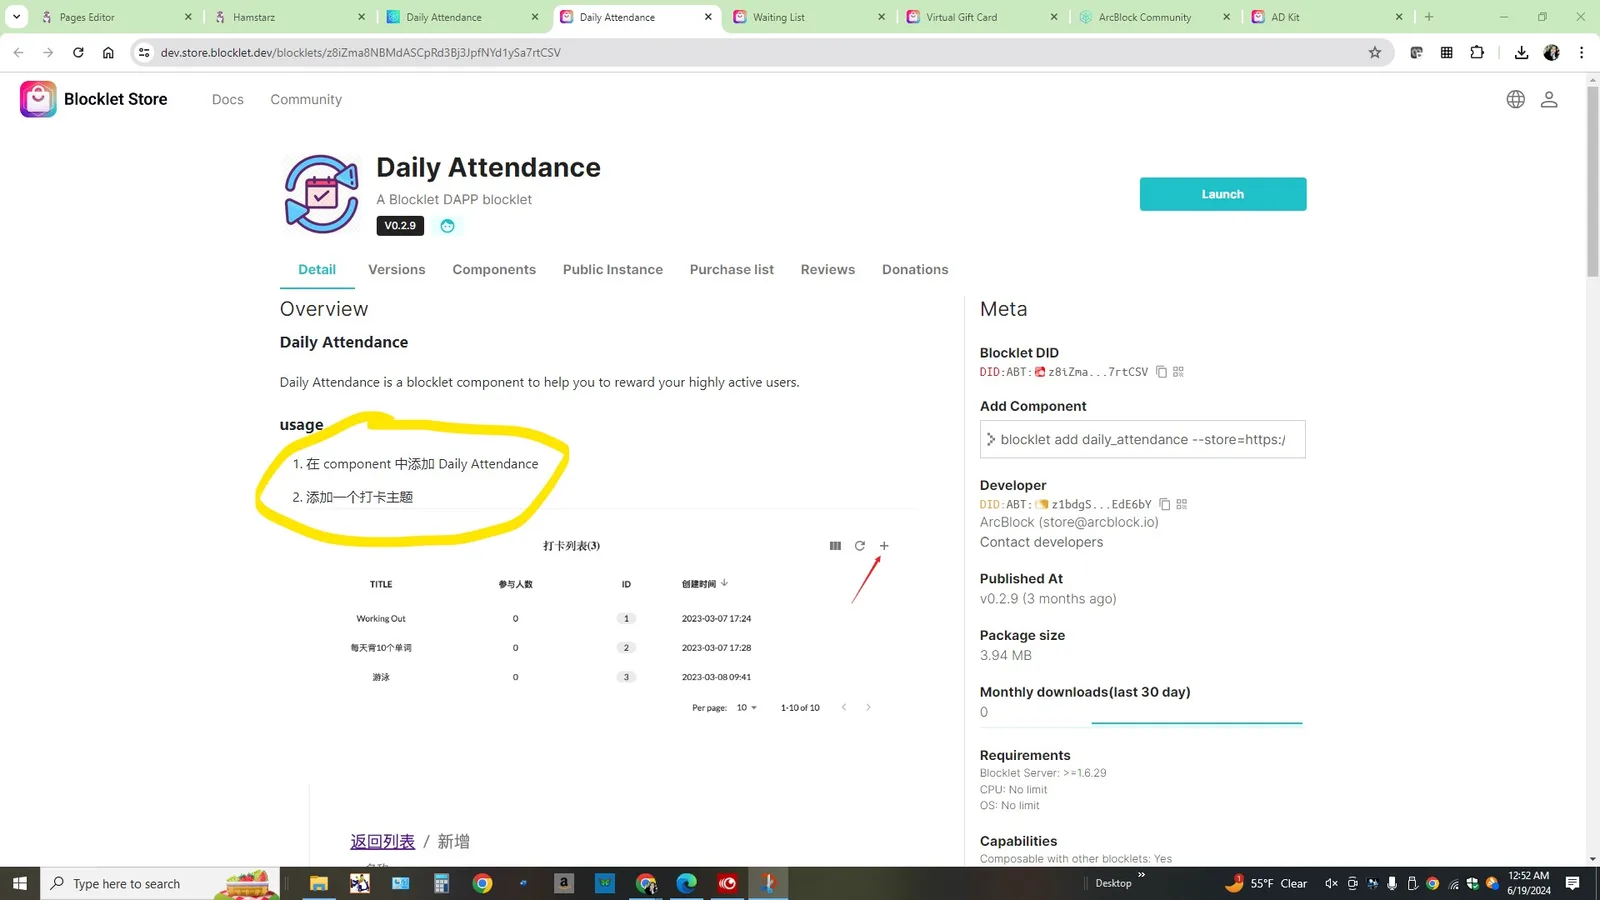Switch to the Versions tab
The height and width of the screenshot is (900, 1600).
click(x=396, y=270)
